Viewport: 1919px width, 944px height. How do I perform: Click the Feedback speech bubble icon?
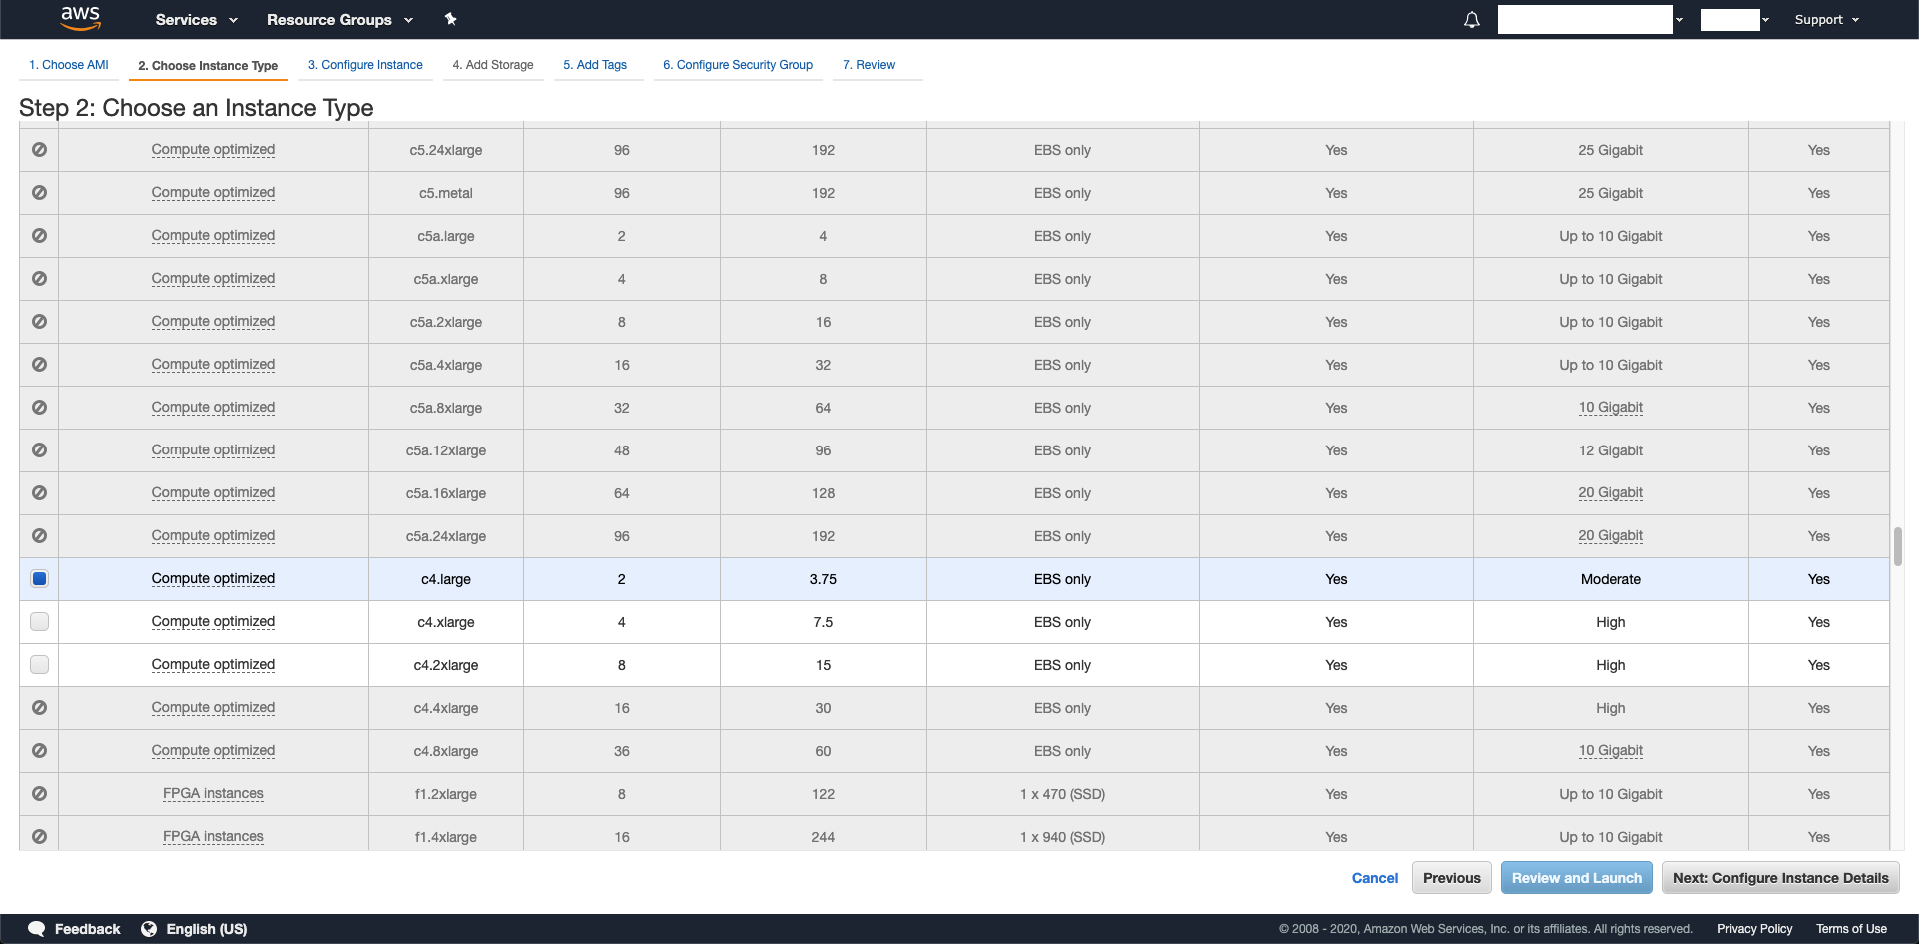(x=37, y=929)
